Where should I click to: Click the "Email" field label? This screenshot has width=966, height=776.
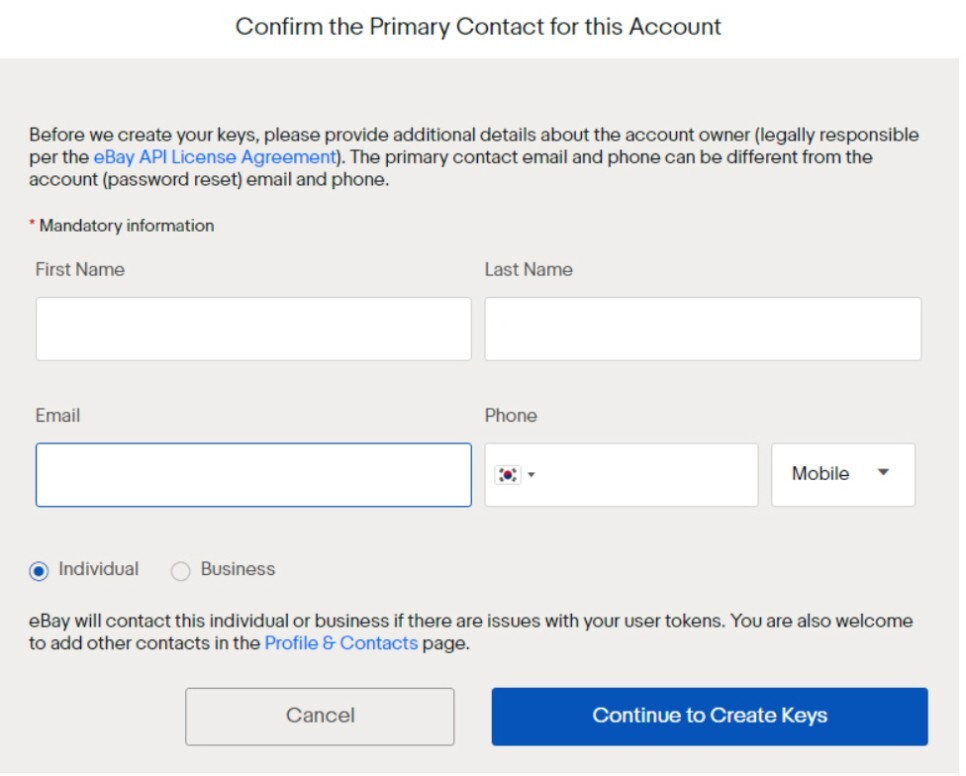coord(57,415)
